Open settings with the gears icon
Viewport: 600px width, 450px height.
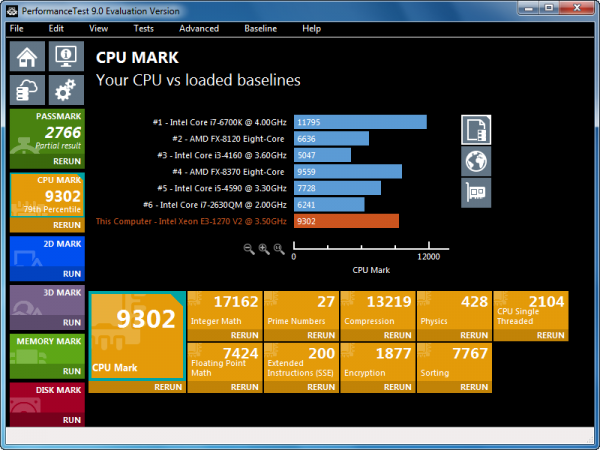64,91
